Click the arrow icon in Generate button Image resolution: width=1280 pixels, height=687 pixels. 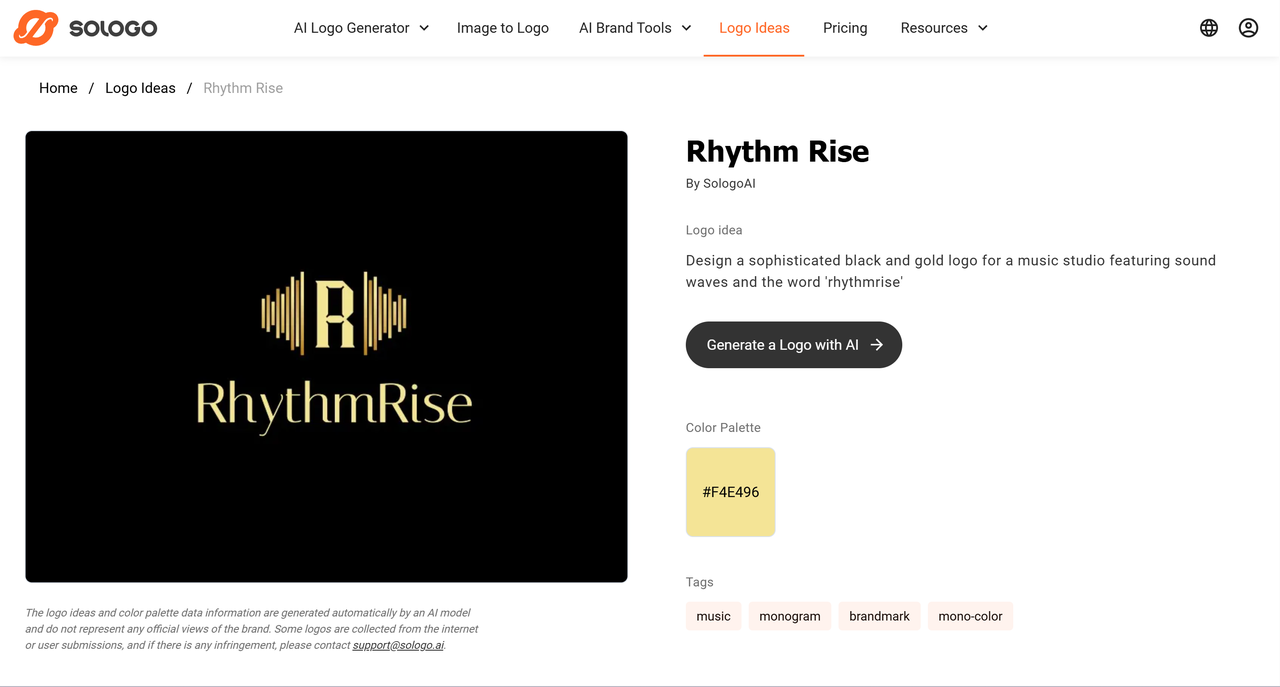(x=877, y=345)
